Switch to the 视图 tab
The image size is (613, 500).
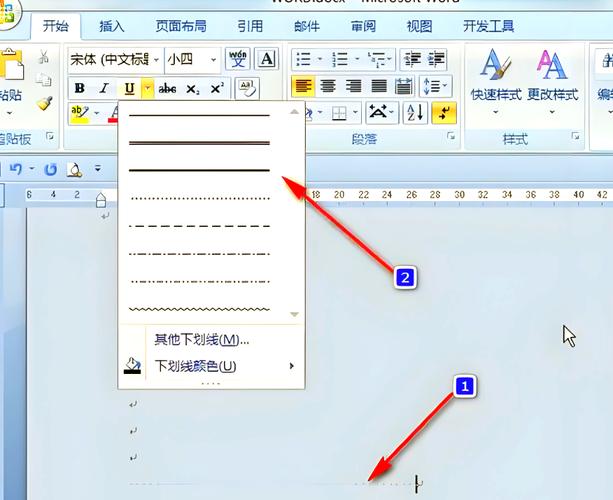(x=419, y=26)
